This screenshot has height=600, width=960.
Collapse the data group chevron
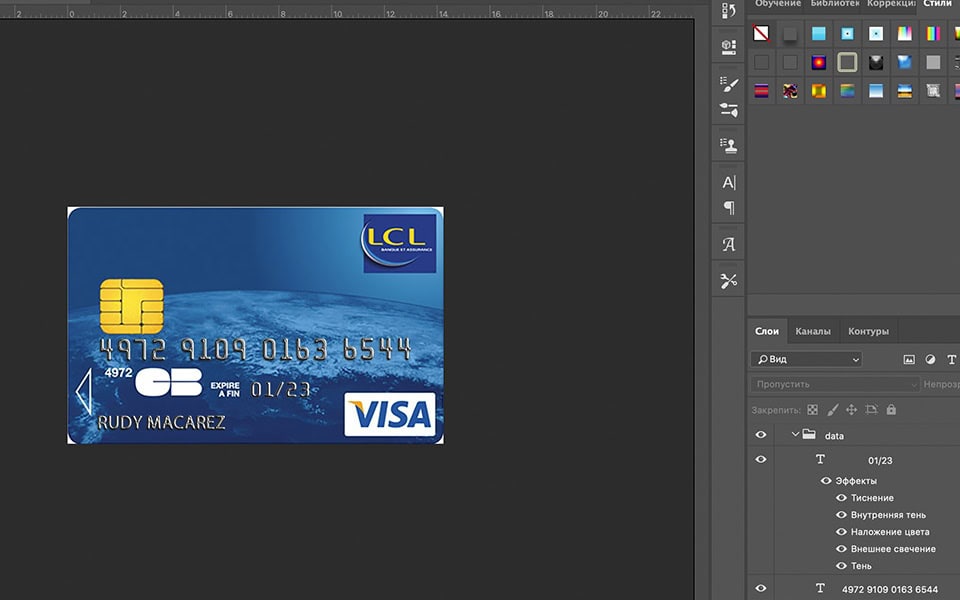(795, 434)
